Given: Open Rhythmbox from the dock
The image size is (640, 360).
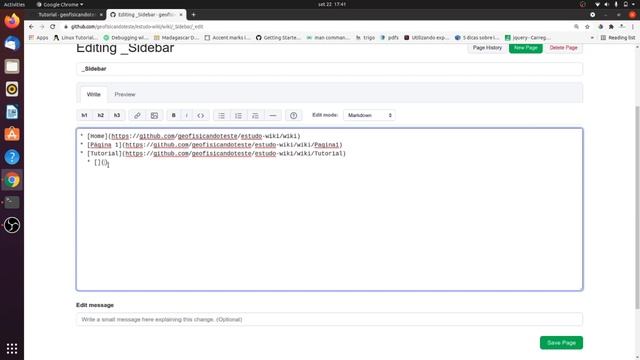Looking at the screenshot, I should pyautogui.click(x=12, y=89).
